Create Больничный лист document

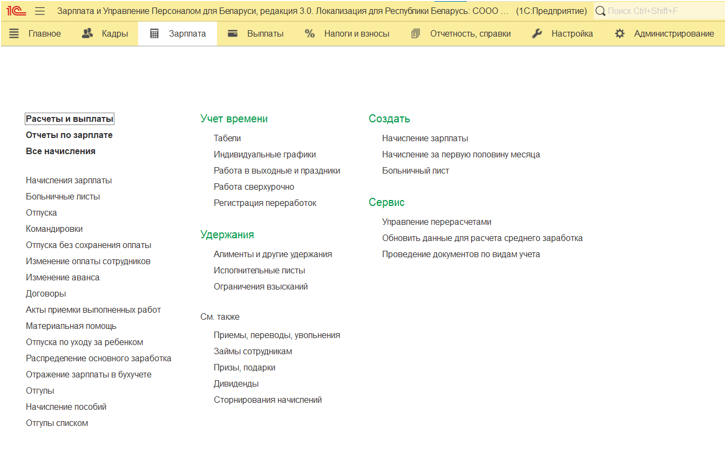click(x=415, y=170)
